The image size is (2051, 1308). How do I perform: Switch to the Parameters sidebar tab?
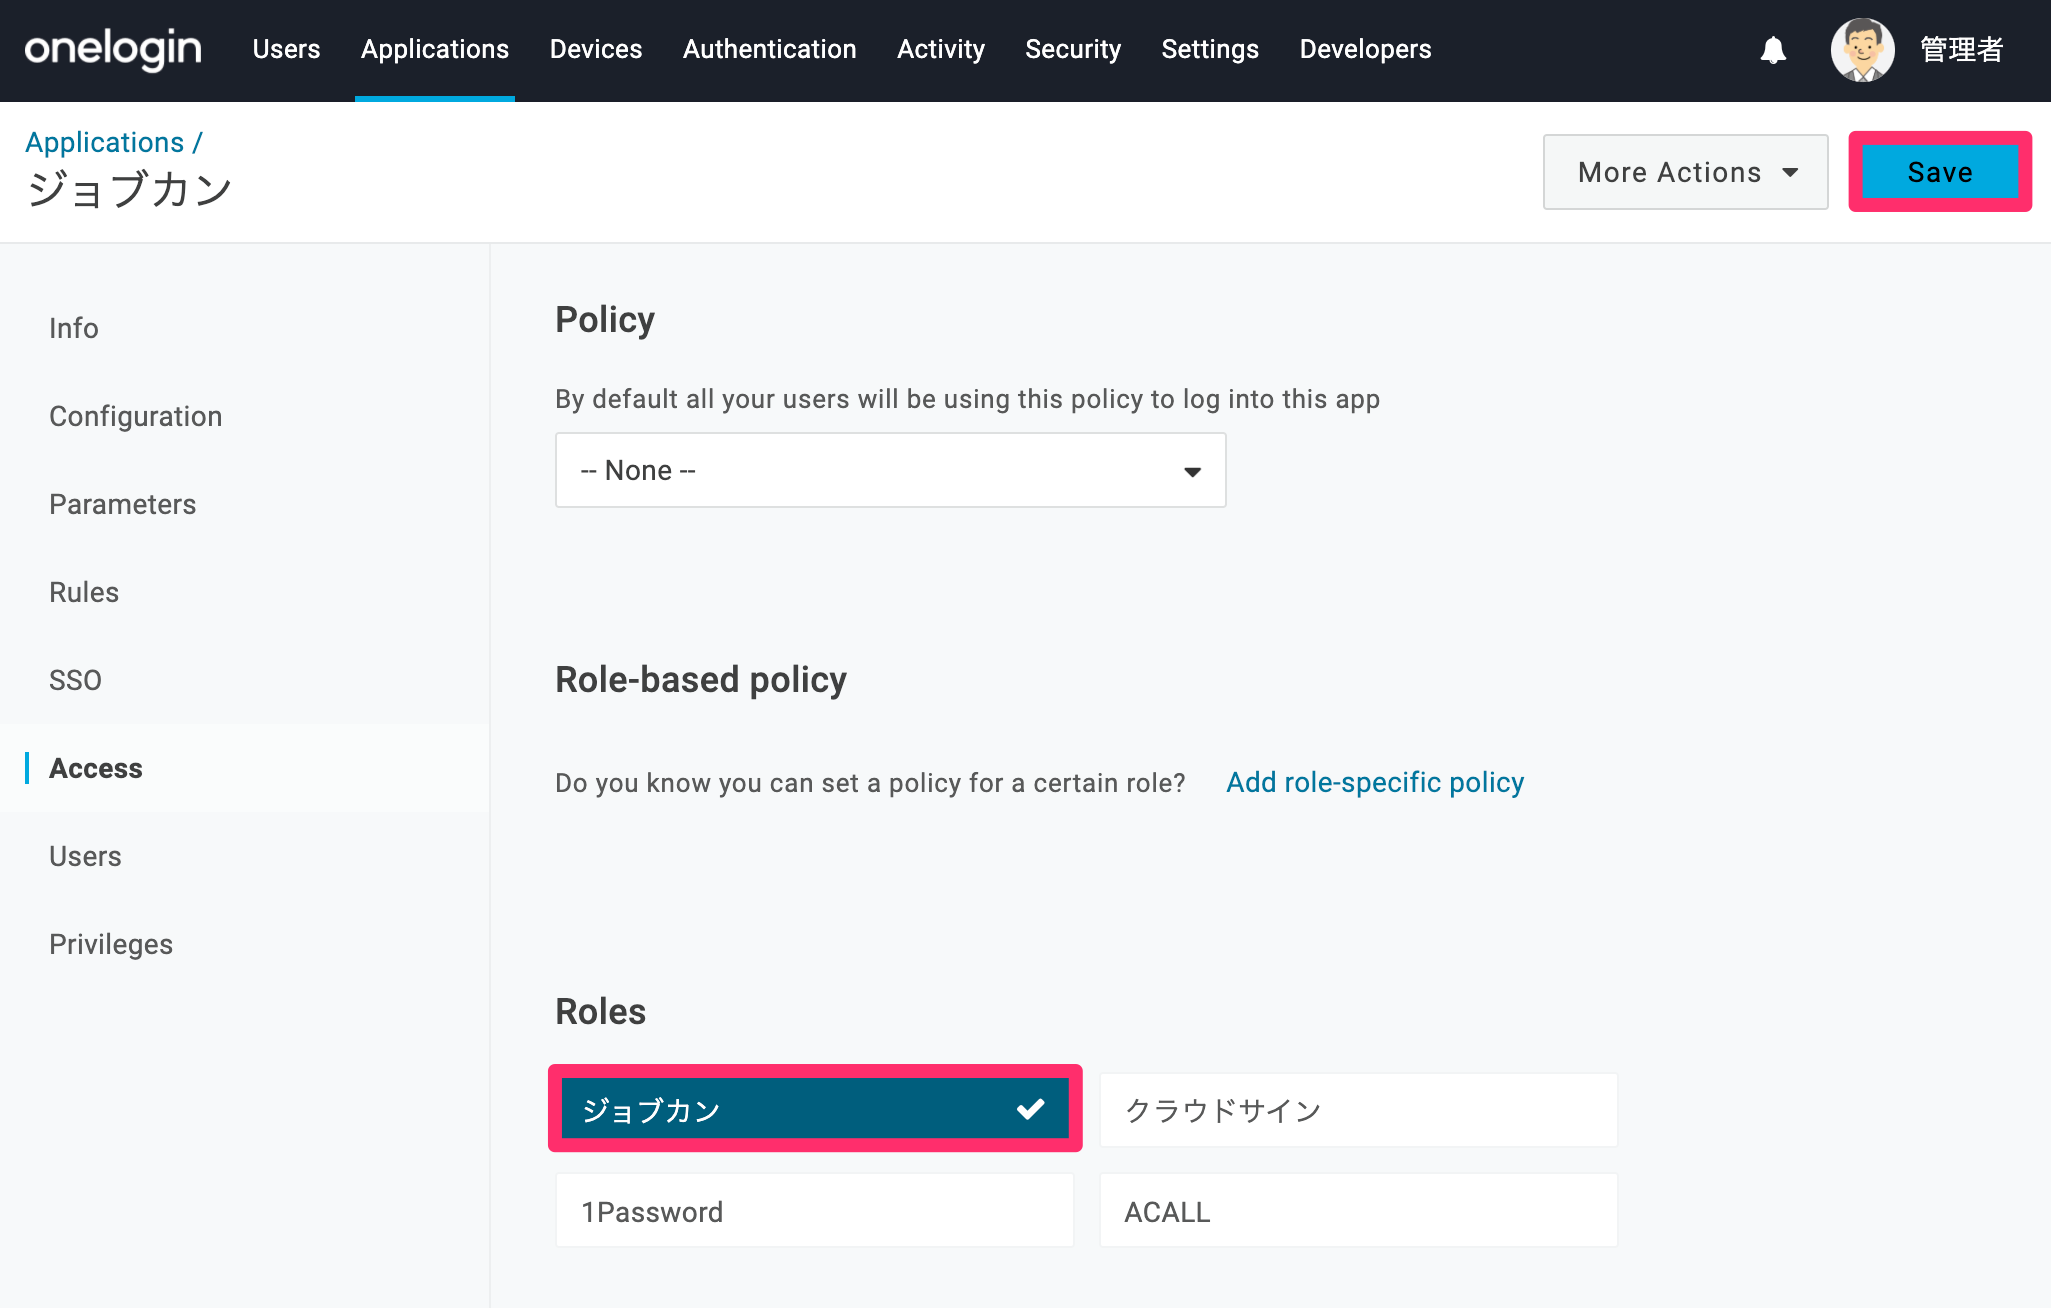tap(123, 504)
